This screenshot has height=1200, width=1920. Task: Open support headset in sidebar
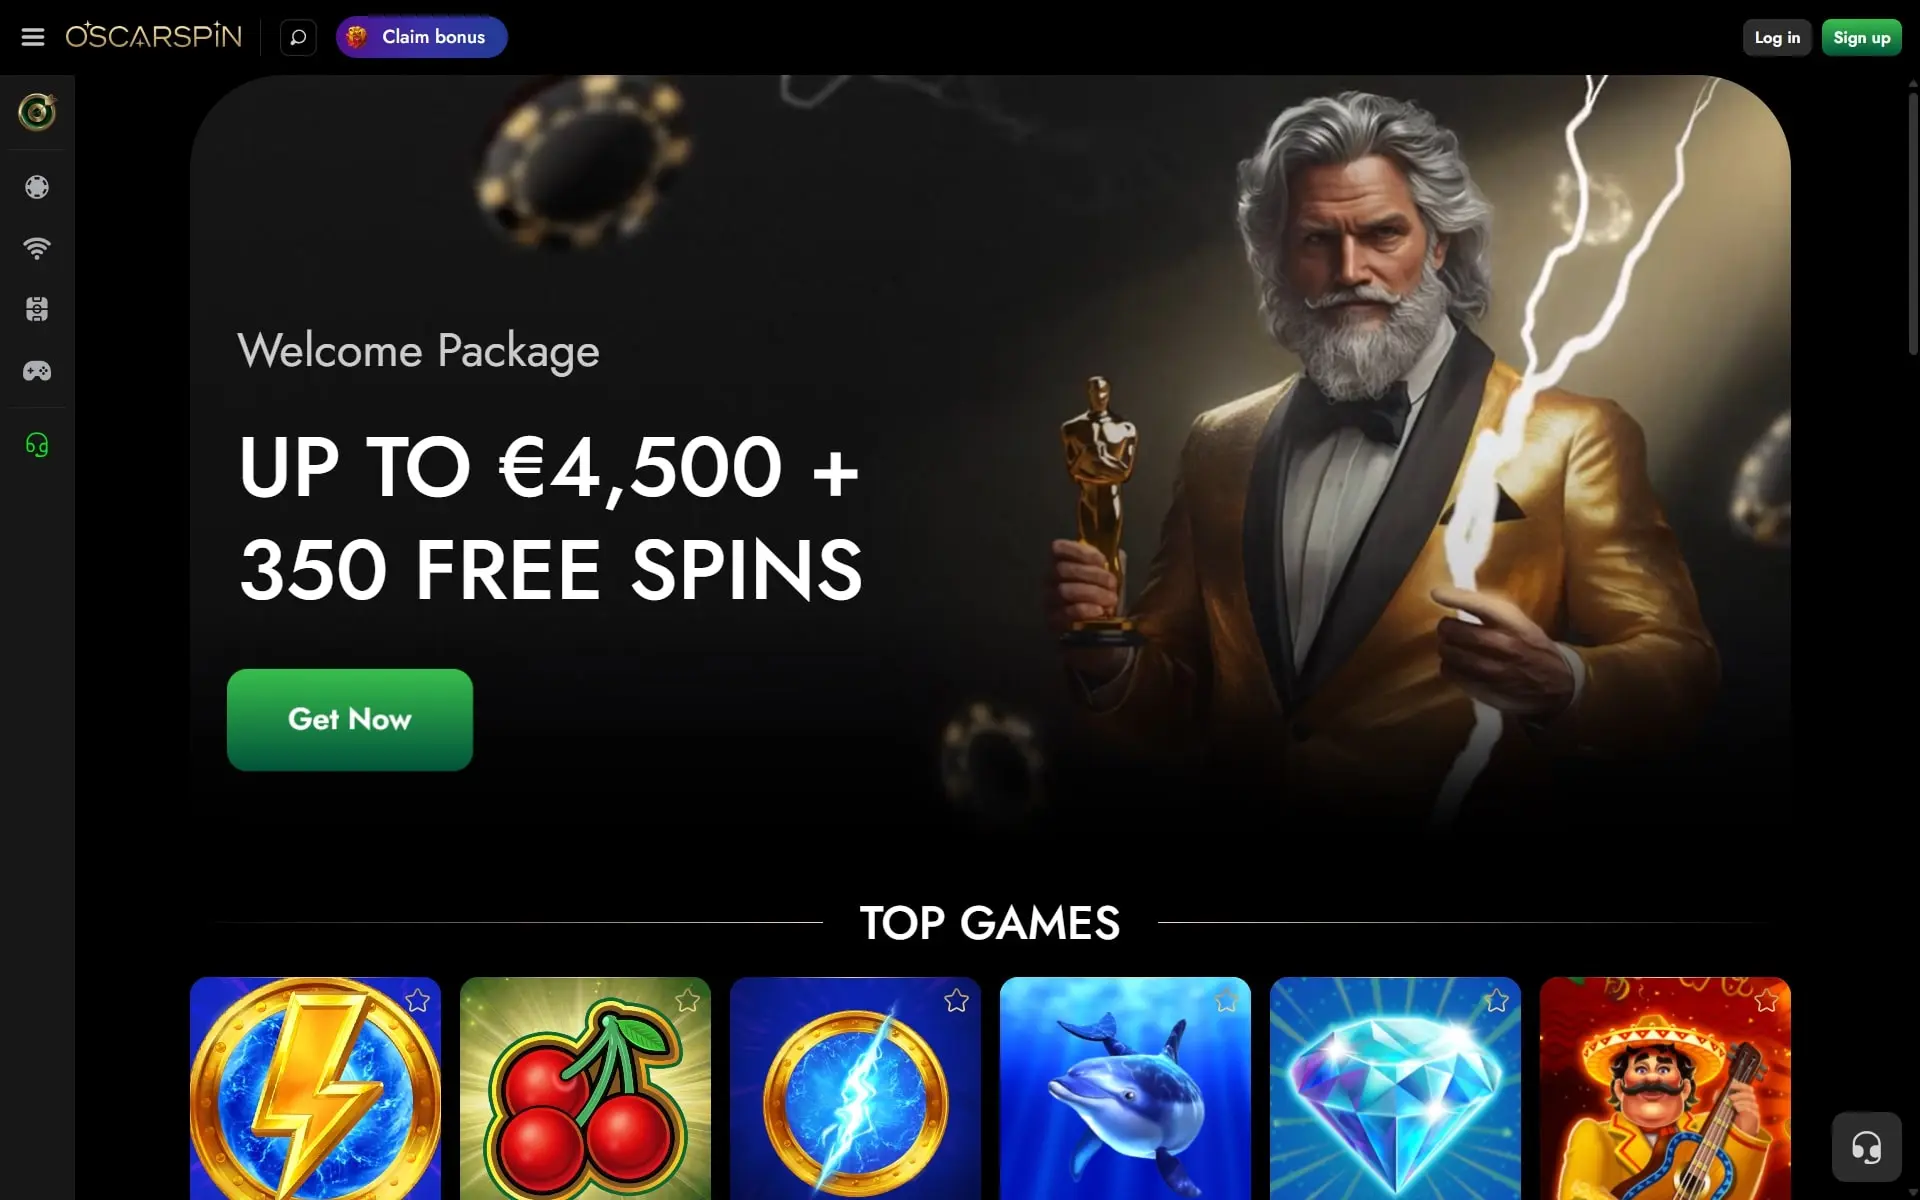37,445
